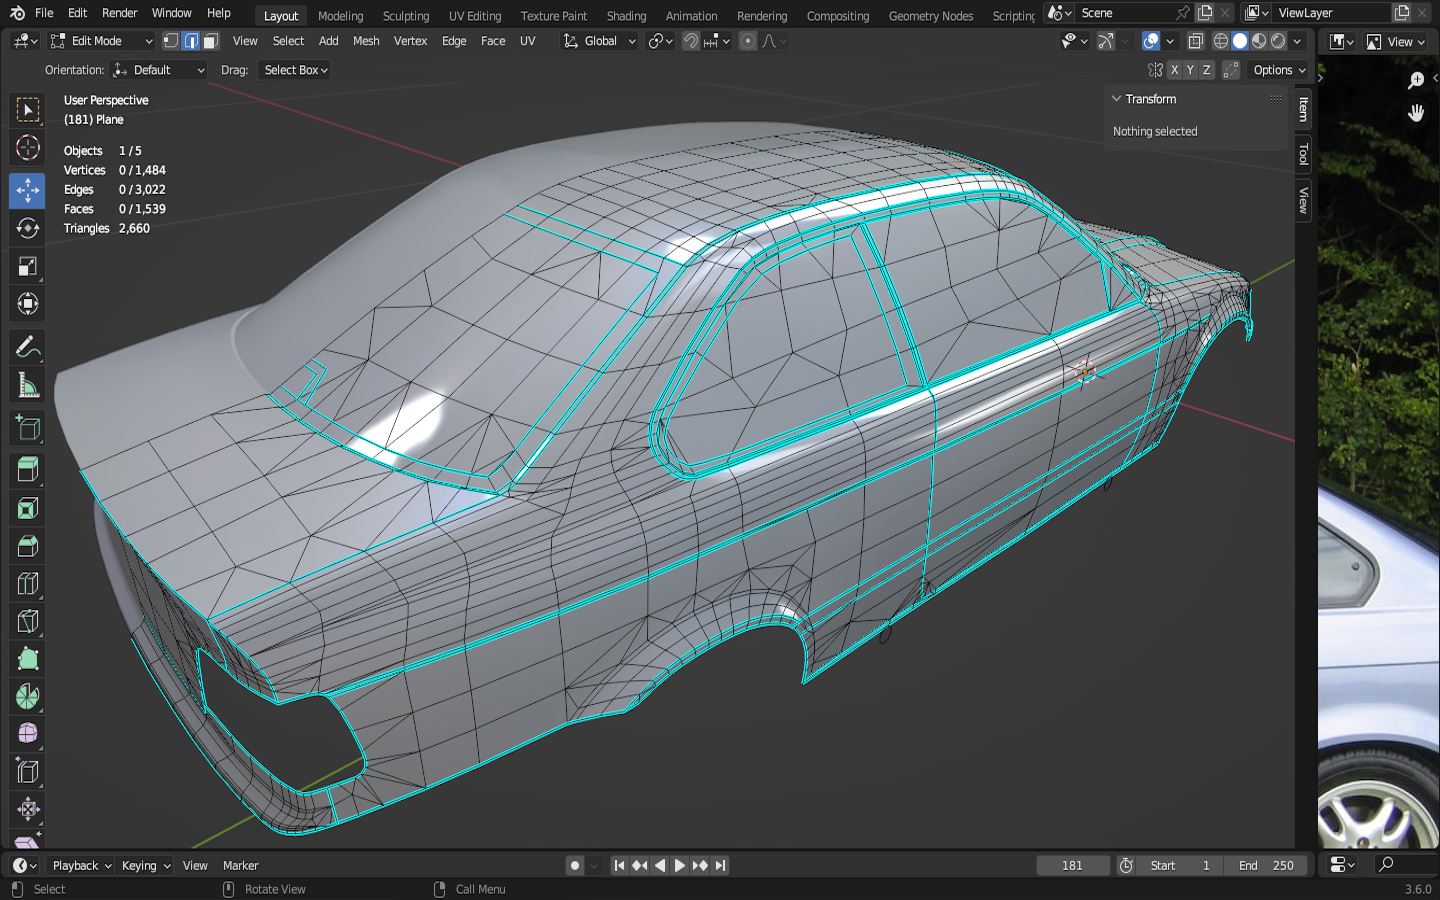This screenshot has width=1440, height=900.
Task: Choose the Annotate pencil tool
Action: click(27, 347)
